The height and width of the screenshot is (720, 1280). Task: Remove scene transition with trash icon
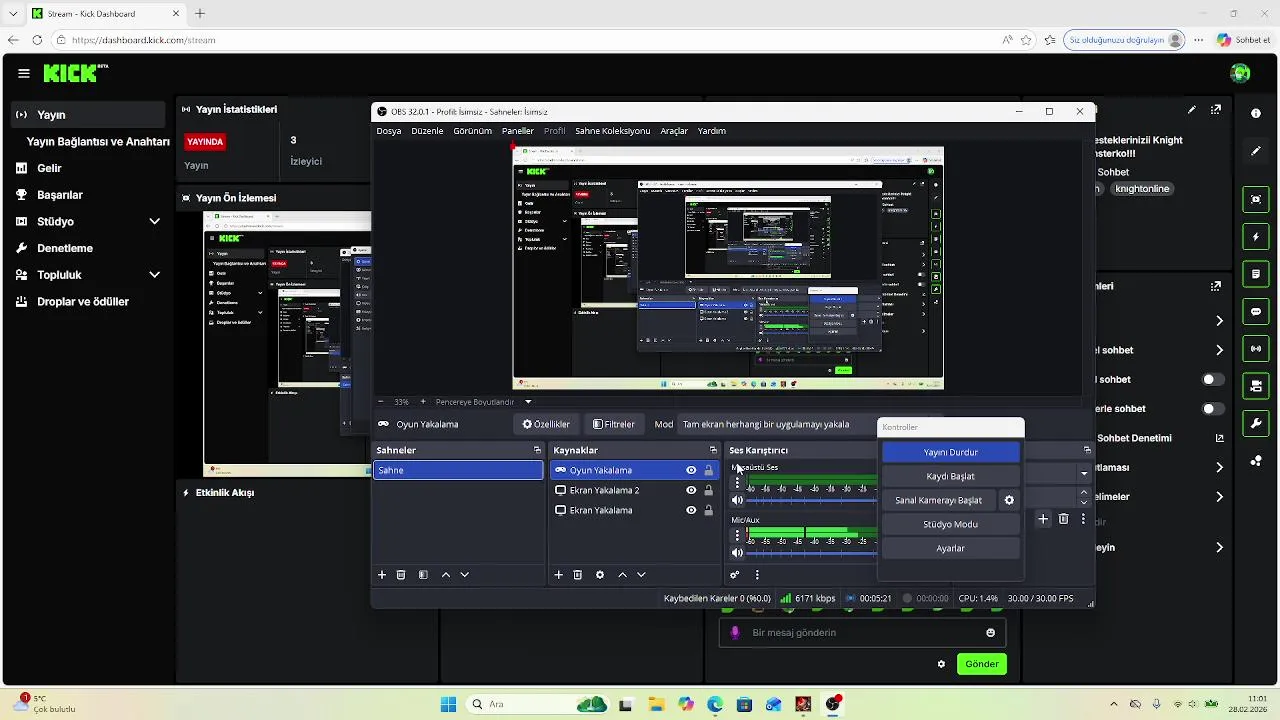click(1063, 519)
